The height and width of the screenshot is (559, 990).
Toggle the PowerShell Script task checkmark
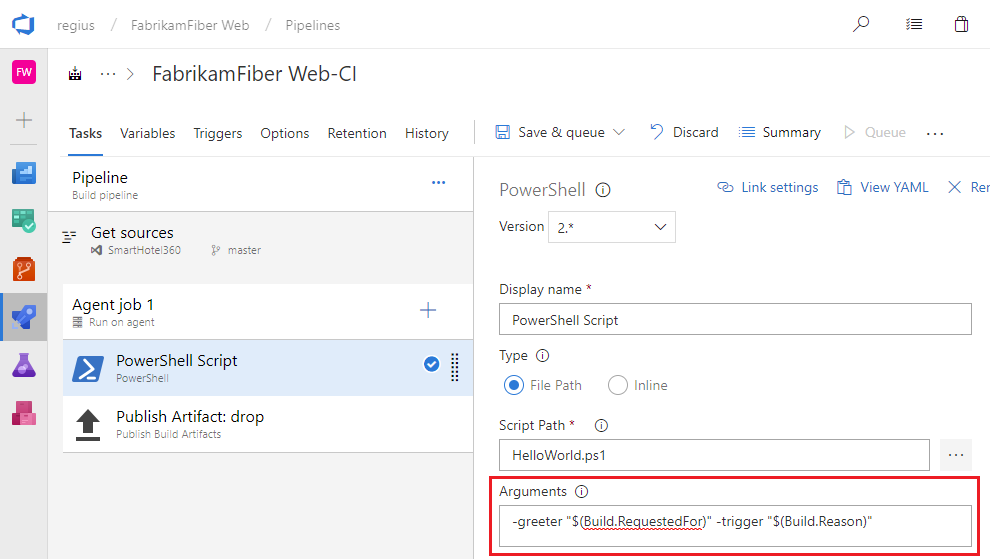coord(432,365)
